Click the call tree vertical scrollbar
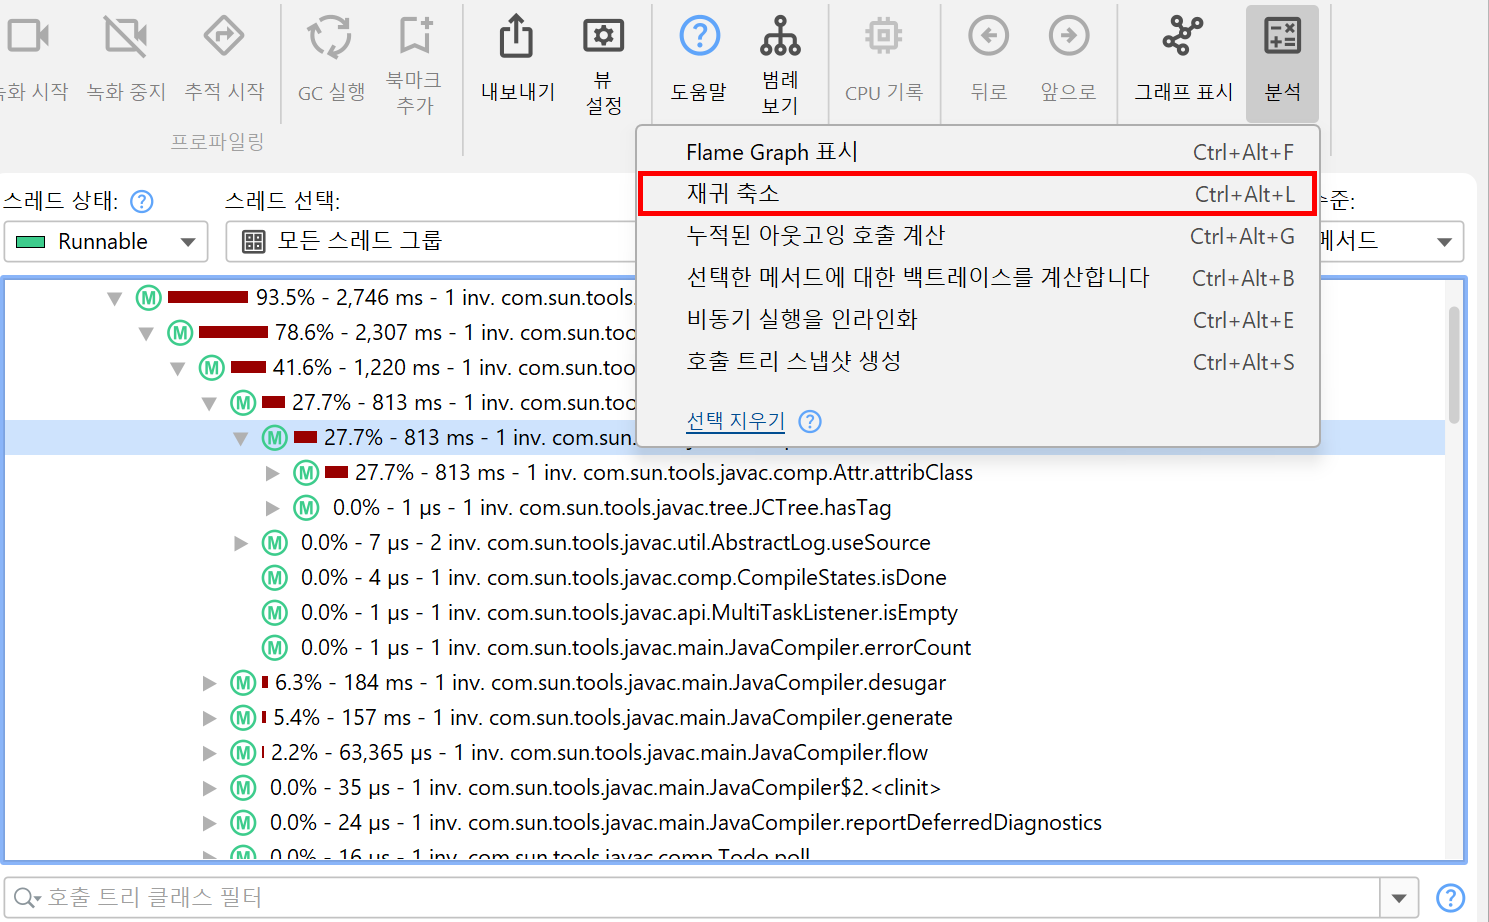The image size is (1489, 922). click(x=1454, y=365)
